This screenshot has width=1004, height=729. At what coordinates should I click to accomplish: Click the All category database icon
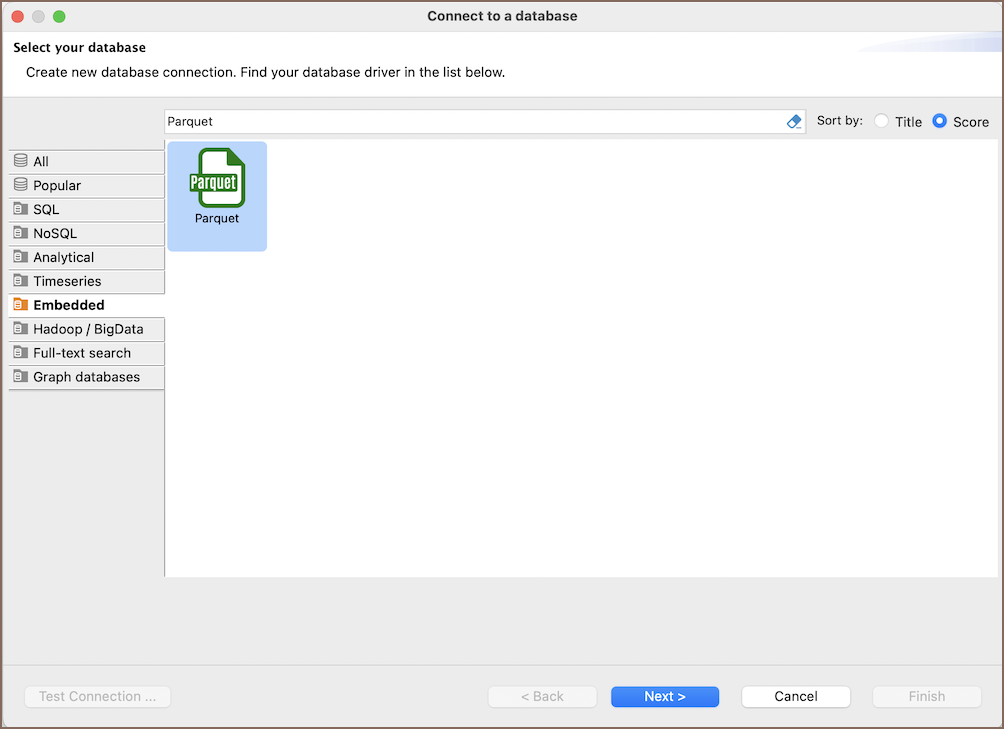(21, 161)
